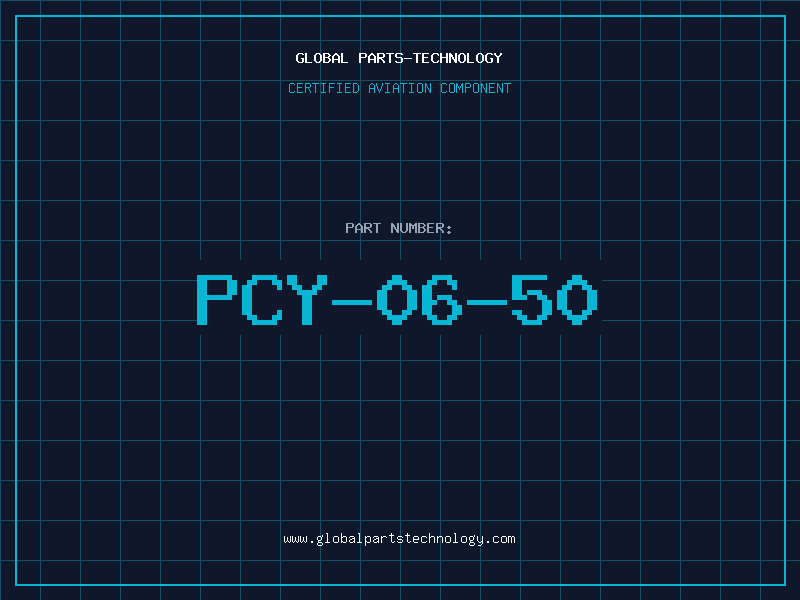Click the large letter Y in PCY
This screenshot has height=600, width=800.
pos(307,299)
